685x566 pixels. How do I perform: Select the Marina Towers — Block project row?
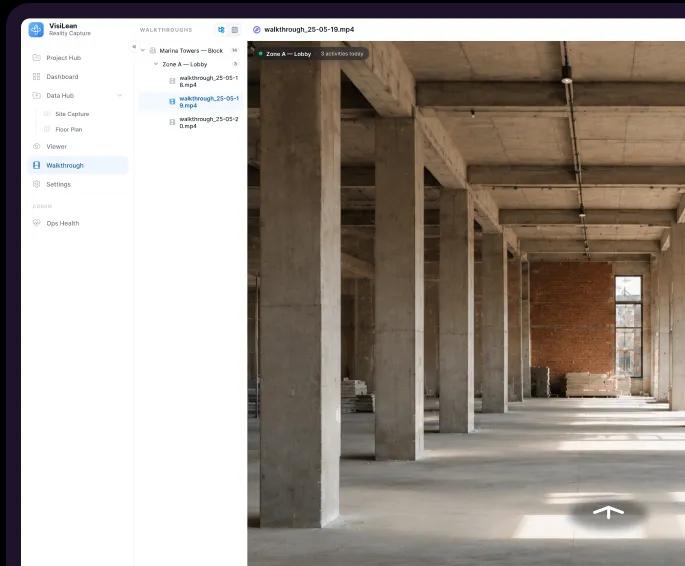click(190, 51)
